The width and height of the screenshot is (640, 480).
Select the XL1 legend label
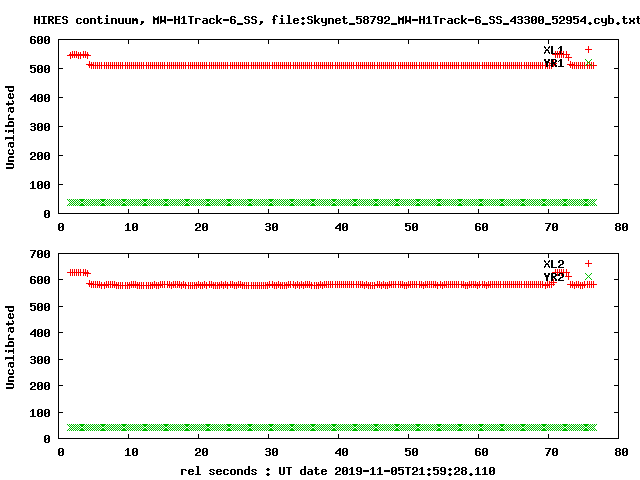[x=553, y=50]
